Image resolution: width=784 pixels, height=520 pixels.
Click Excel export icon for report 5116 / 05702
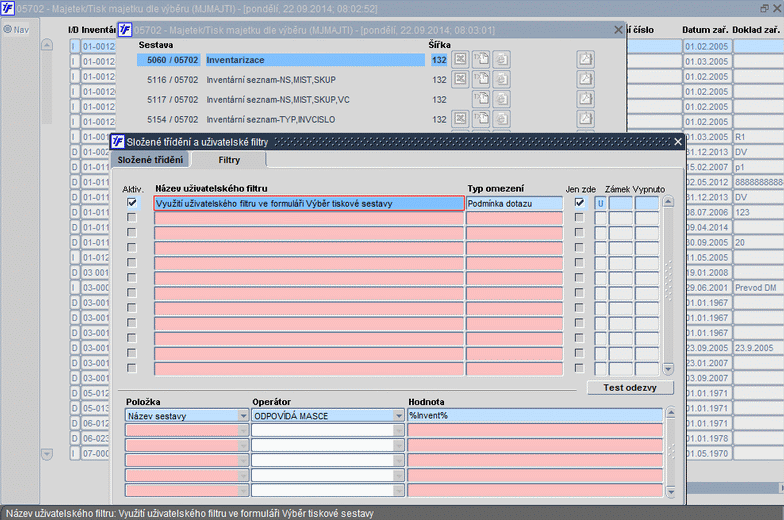pos(460,79)
